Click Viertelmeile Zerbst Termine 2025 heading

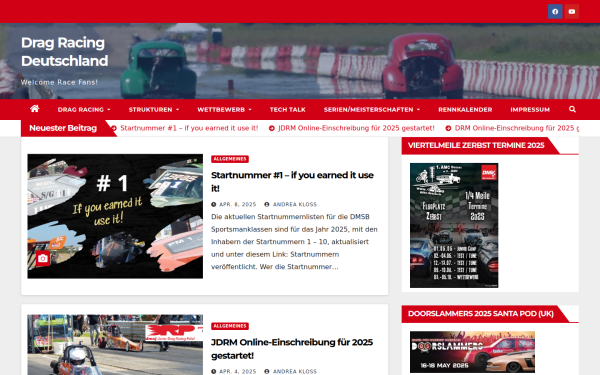pos(476,145)
